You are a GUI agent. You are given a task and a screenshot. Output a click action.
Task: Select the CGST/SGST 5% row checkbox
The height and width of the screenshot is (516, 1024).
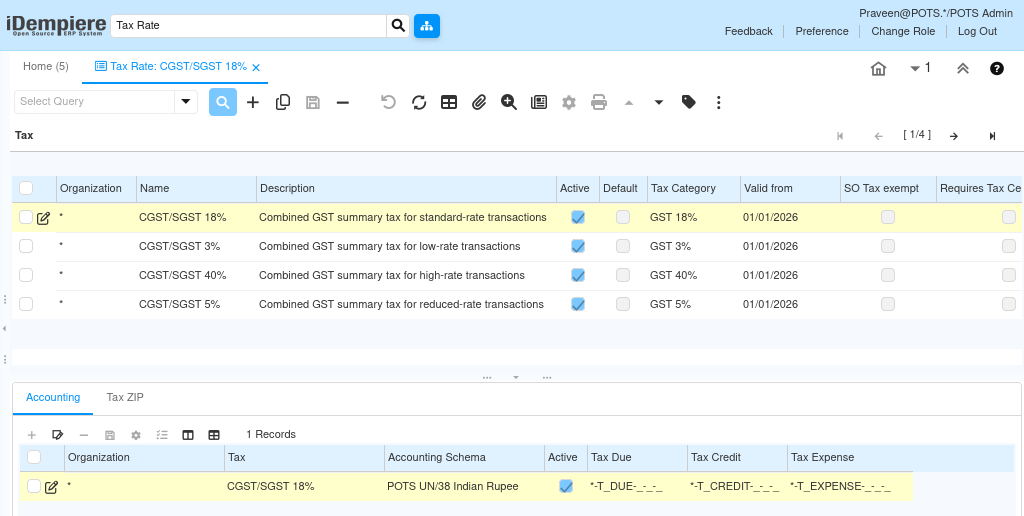[x=25, y=304]
